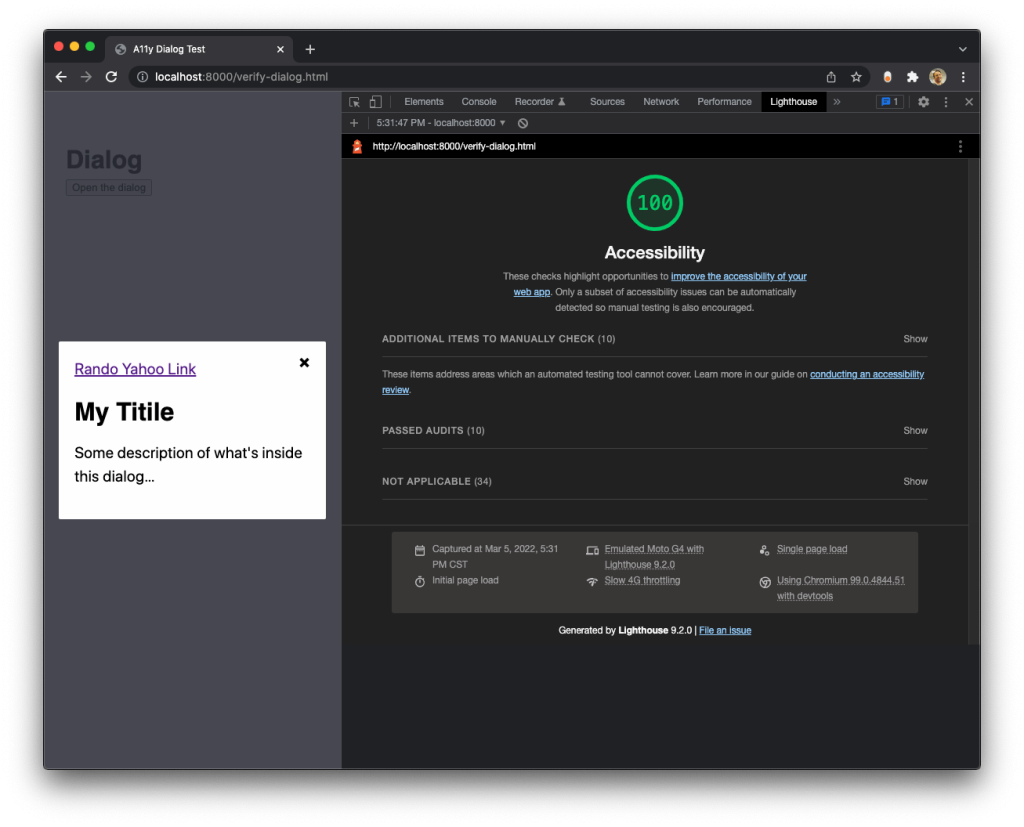The width and height of the screenshot is (1024, 827).
Task: Toggle the inspect element picker
Action: [353, 101]
